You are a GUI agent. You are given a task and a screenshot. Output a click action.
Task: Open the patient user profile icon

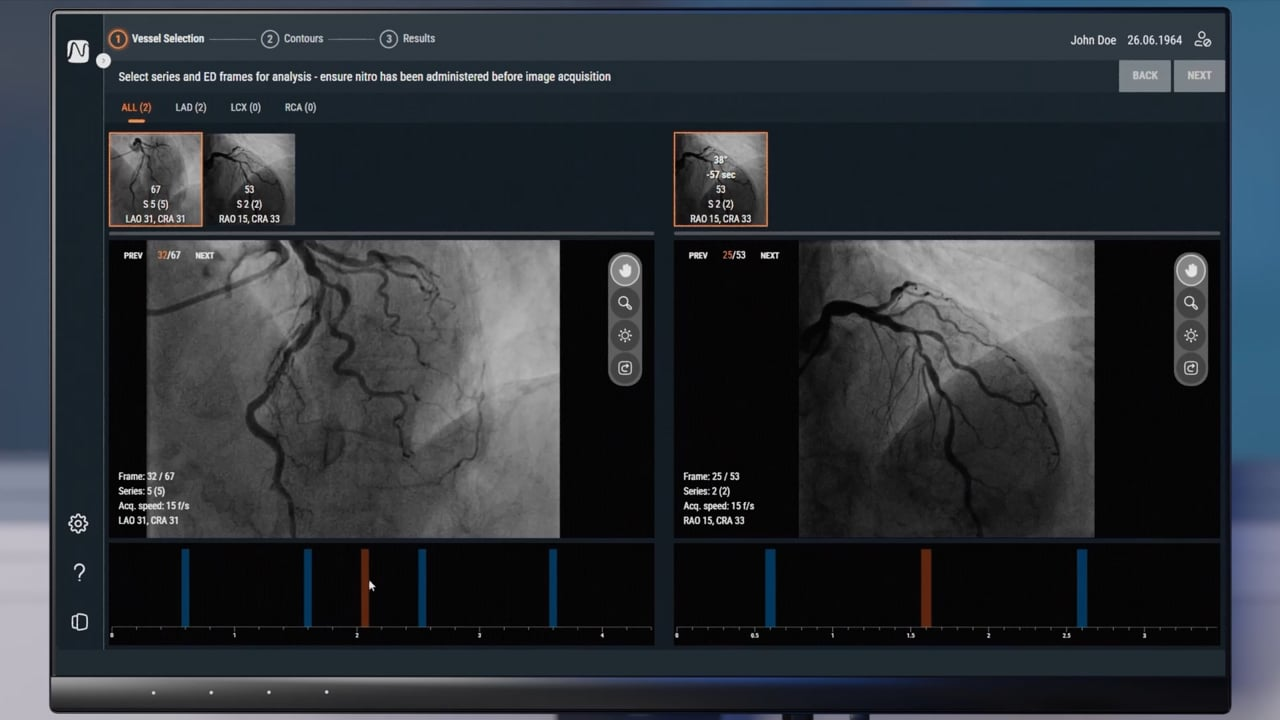point(1203,40)
